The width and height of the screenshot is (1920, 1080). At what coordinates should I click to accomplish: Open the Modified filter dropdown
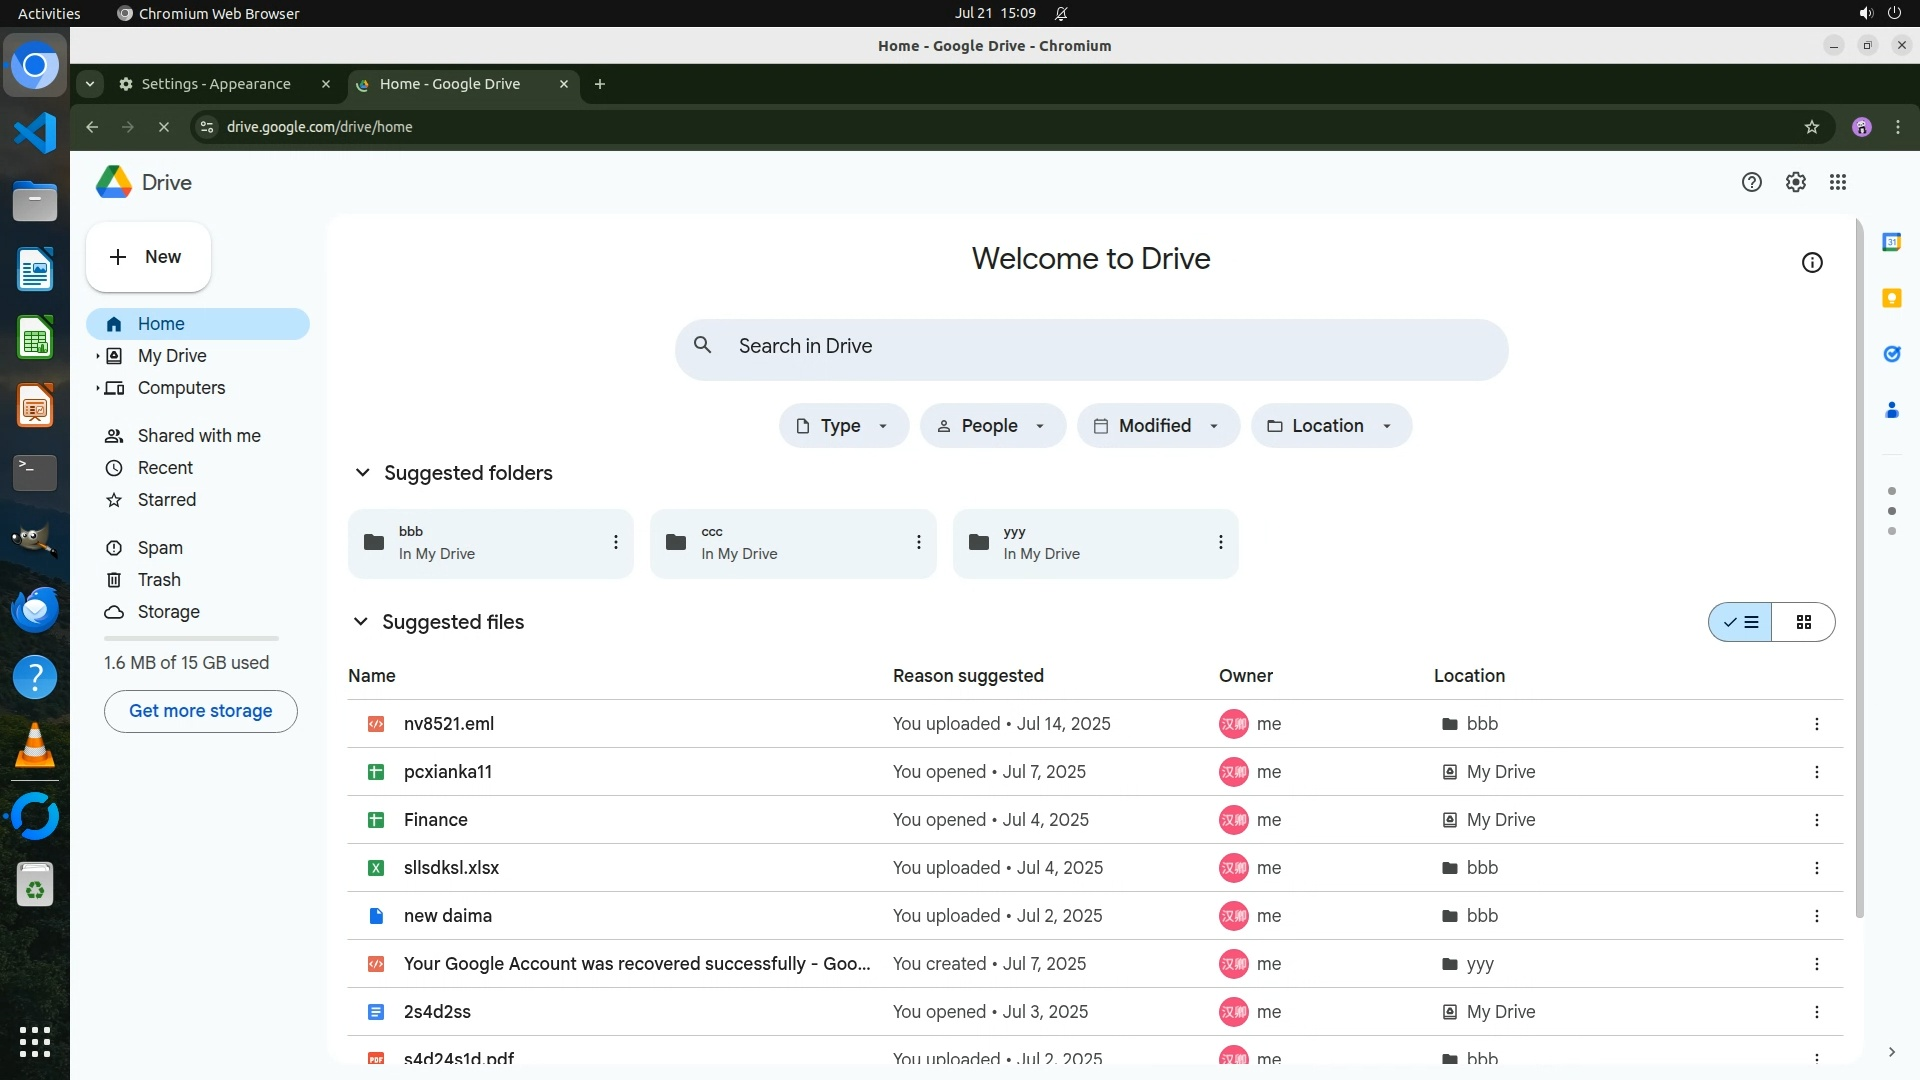click(x=1157, y=426)
